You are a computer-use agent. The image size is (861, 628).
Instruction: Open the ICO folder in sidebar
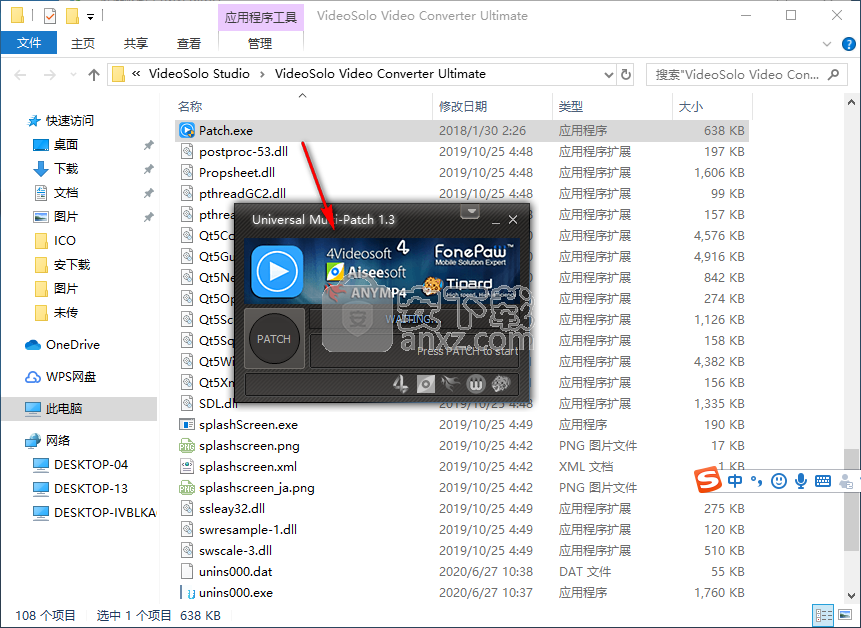point(65,240)
